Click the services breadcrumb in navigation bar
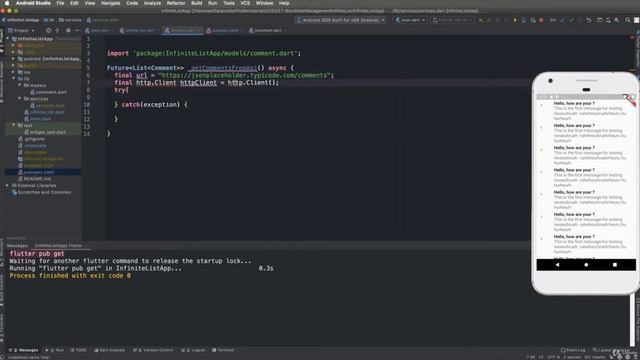The width and height of the screenshot is (640, 360). (70, 20)
